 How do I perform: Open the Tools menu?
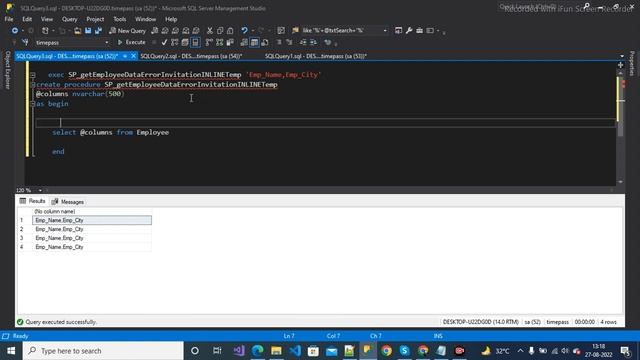click(120, 19)
